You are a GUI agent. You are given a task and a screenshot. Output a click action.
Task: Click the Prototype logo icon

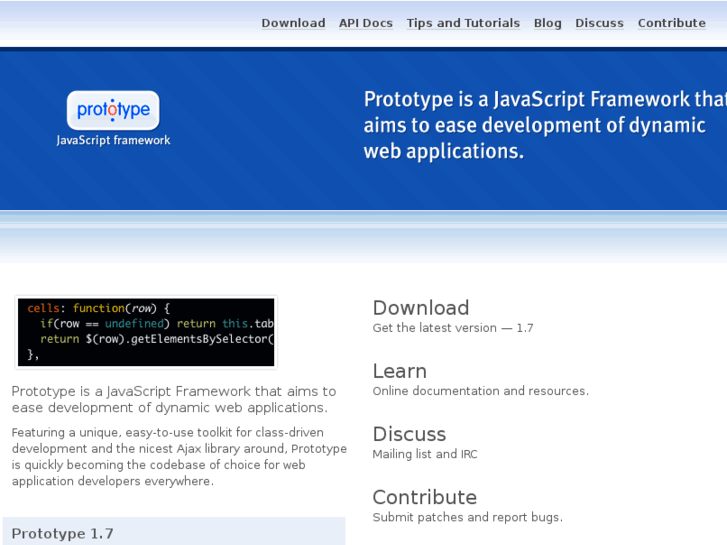coord(113,110)
